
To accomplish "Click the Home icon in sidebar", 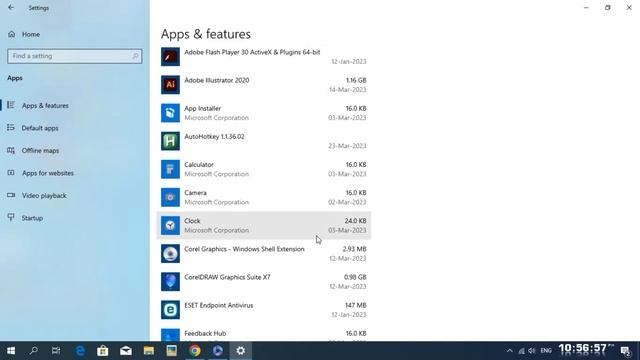I will coord(11,34).
